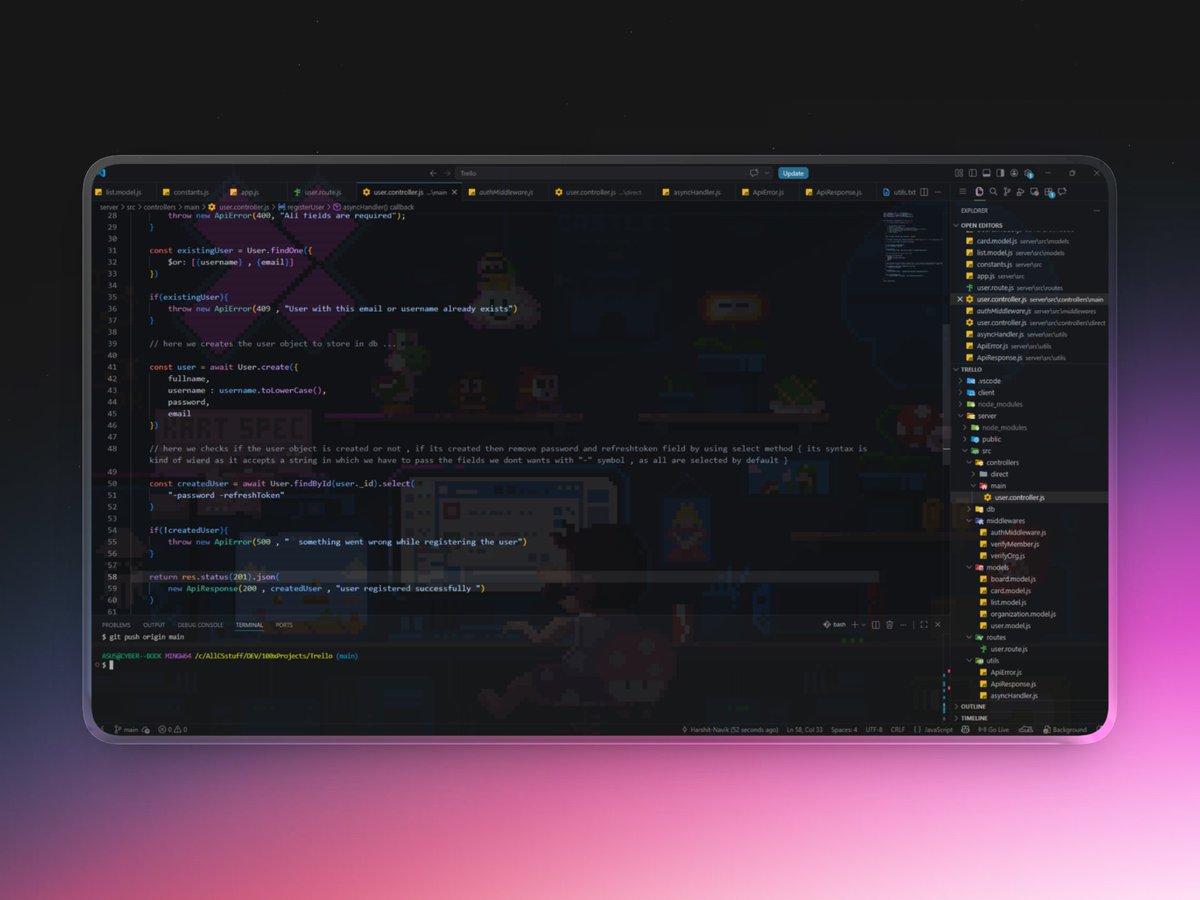
Task: Click controllers in the breadcrumb
Action: tap(160, 206)
